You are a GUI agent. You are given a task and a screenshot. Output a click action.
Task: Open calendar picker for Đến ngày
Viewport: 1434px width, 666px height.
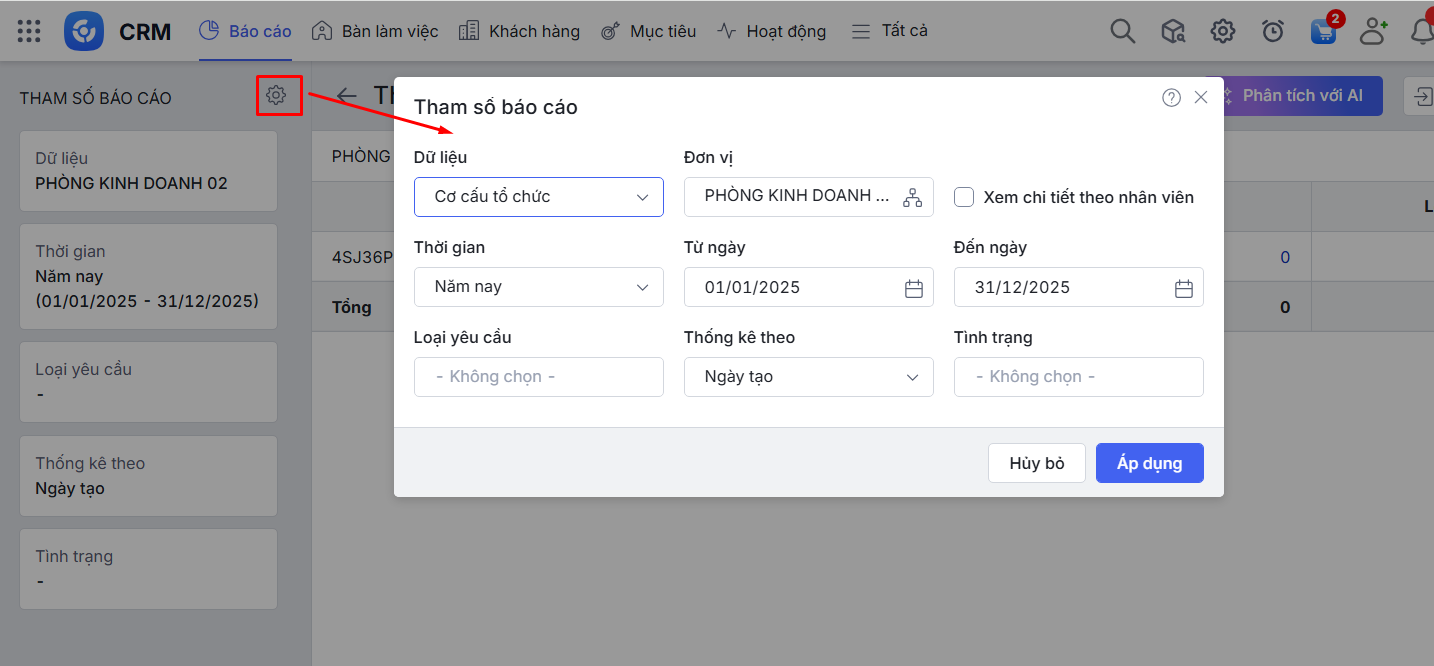pyautogui.click(x=1183, y=288)
